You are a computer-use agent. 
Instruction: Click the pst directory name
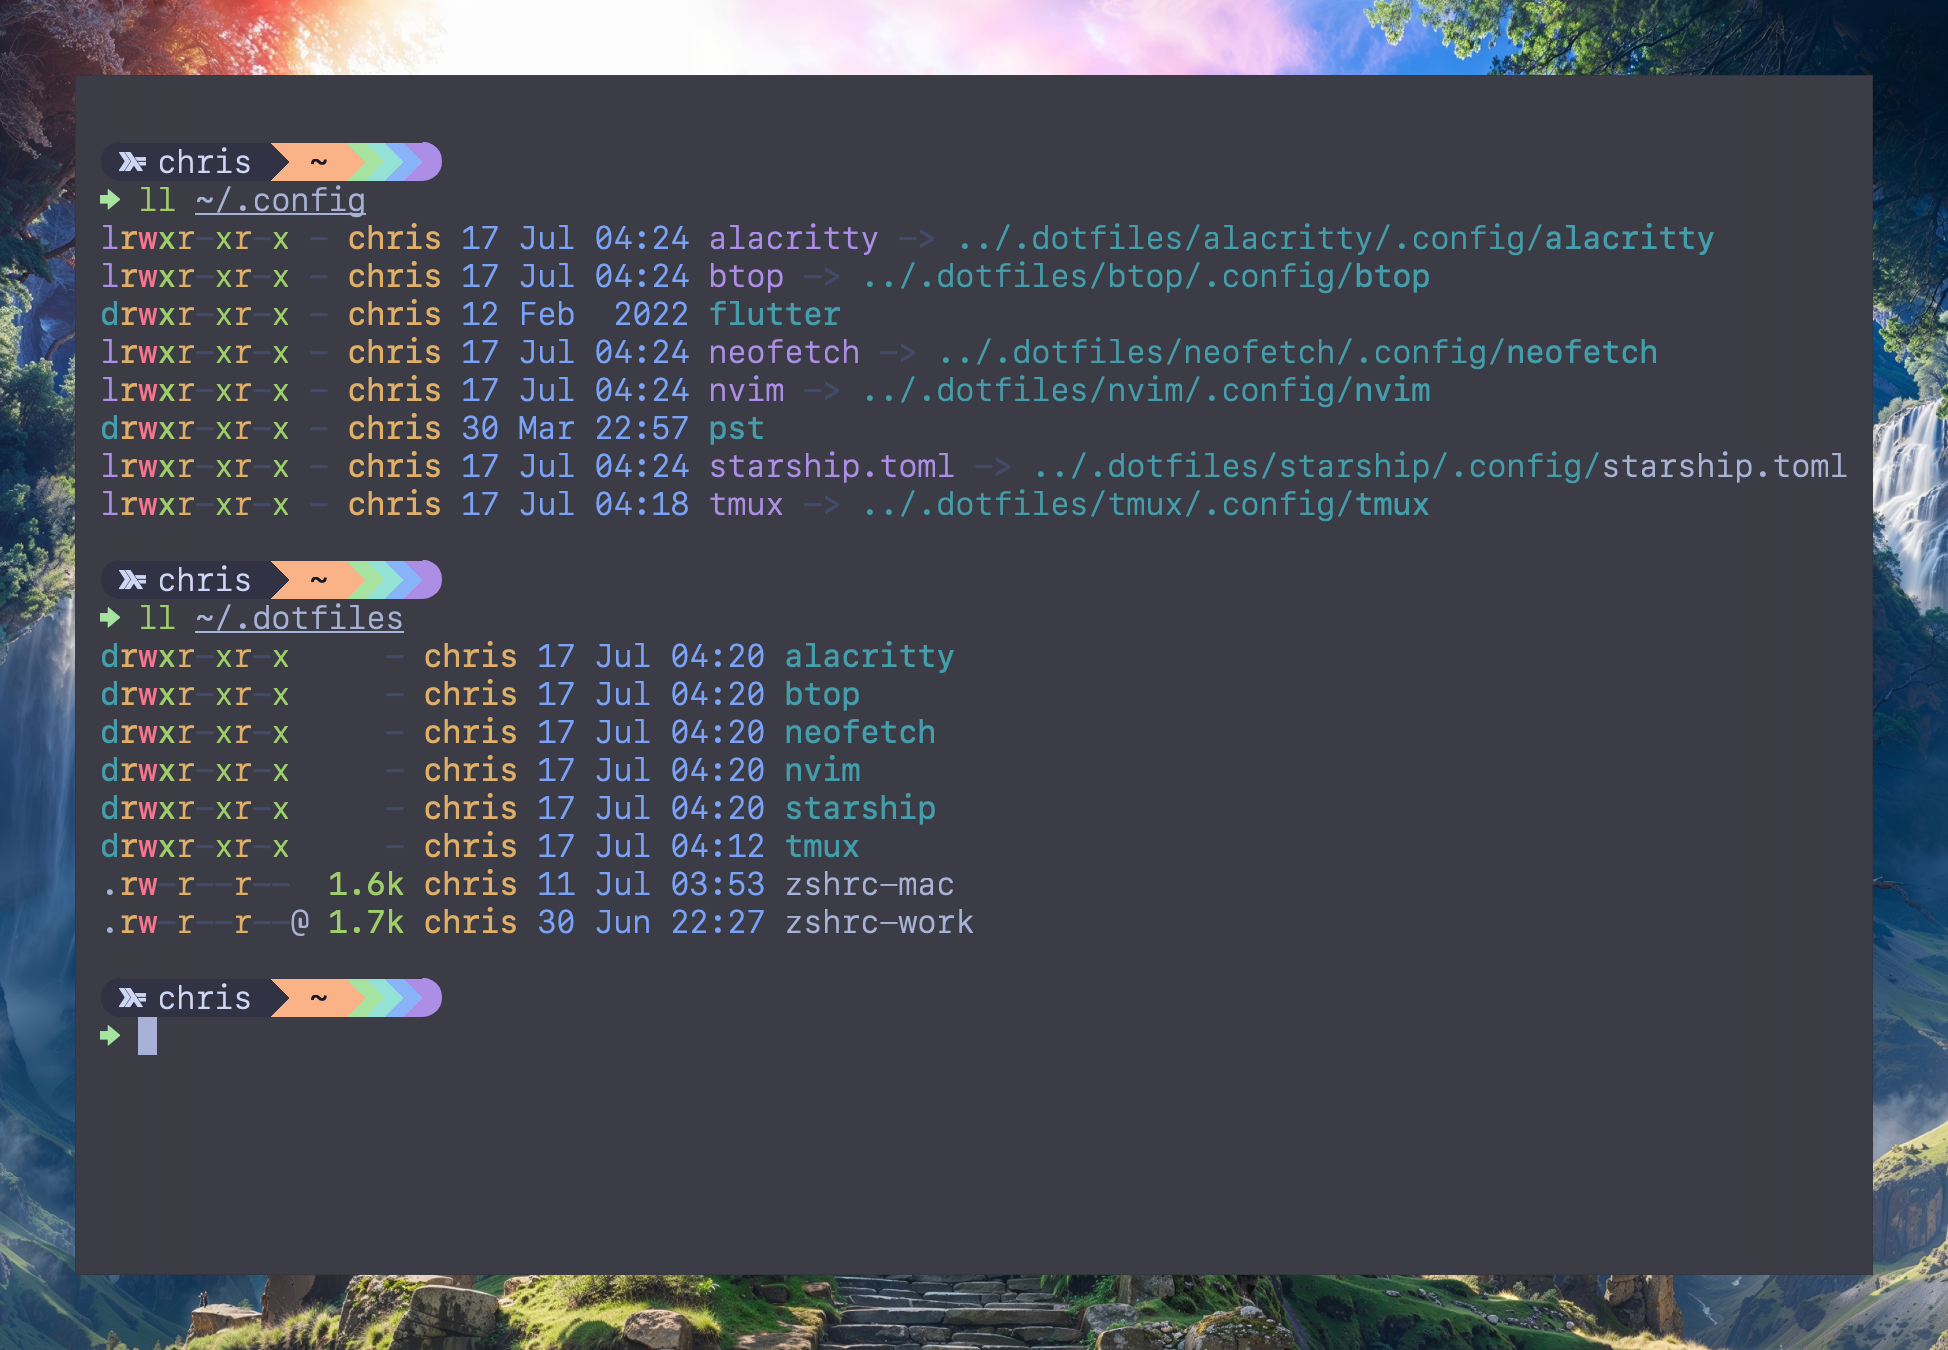pos(736,429)
